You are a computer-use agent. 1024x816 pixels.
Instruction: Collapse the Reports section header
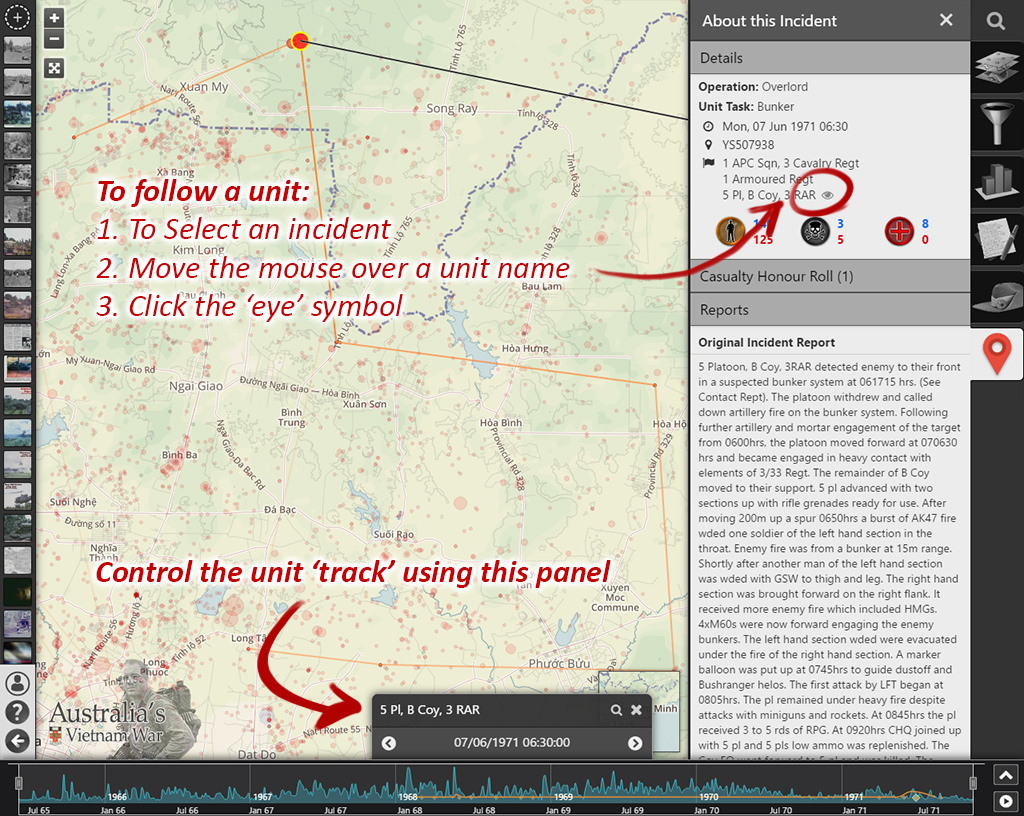(829, 310)
